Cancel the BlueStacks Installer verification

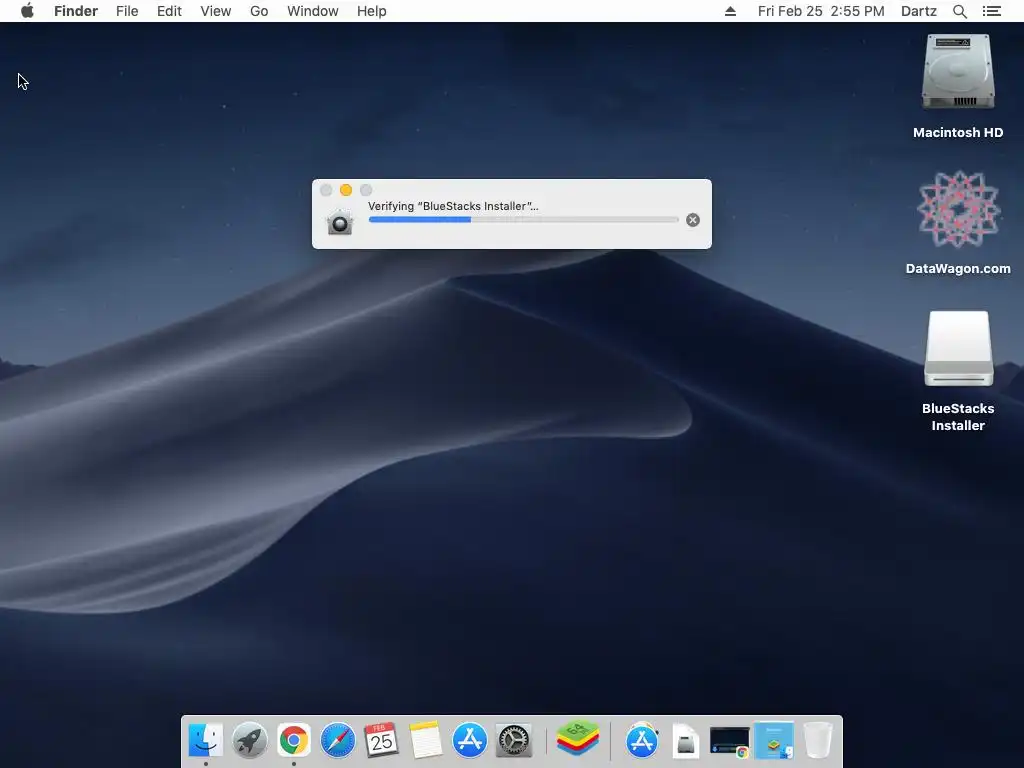click(693, 220)
